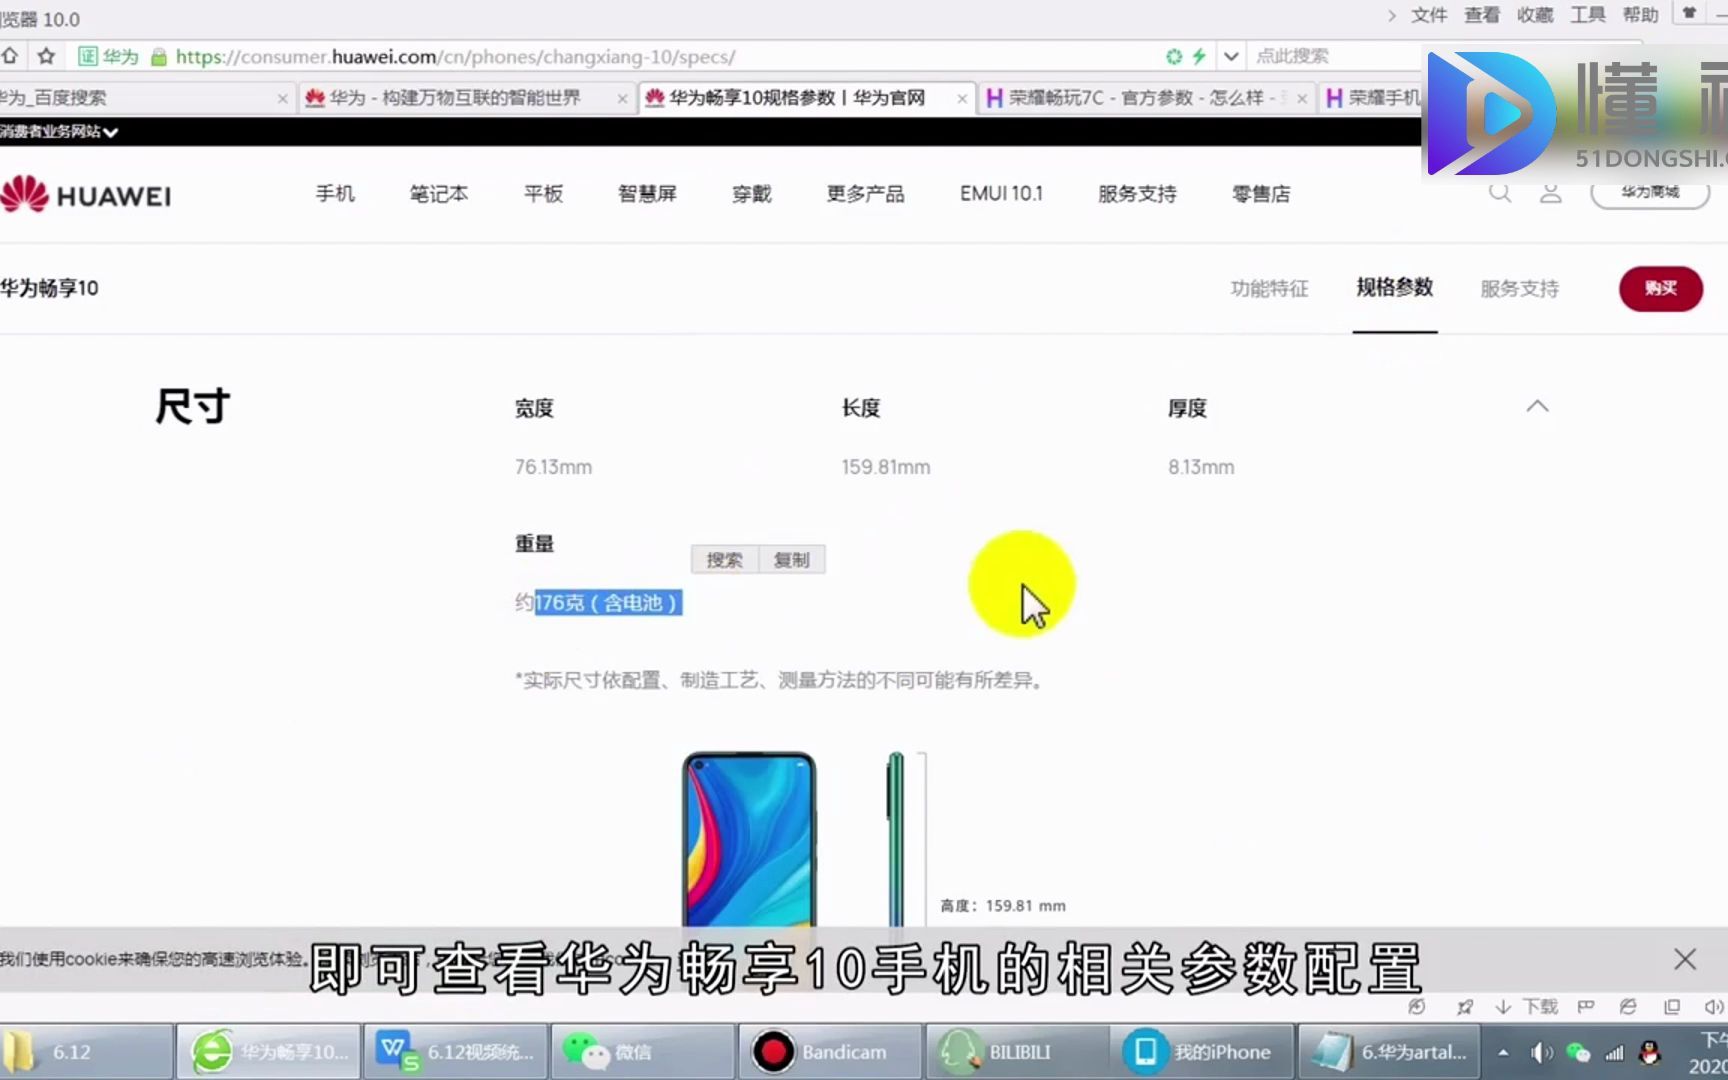Open 服务支持 in main navigation
This screenshot has width=1728, height=1080.
pos(1137,193)
